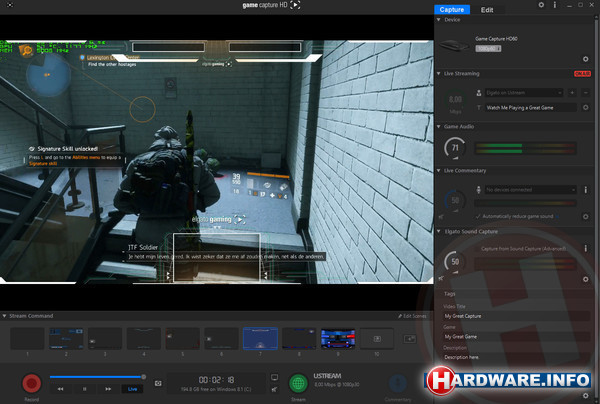Viewport: 600px width, 404px height.
Task: Open stream title settings gear
Action: [x=585, y=108]
